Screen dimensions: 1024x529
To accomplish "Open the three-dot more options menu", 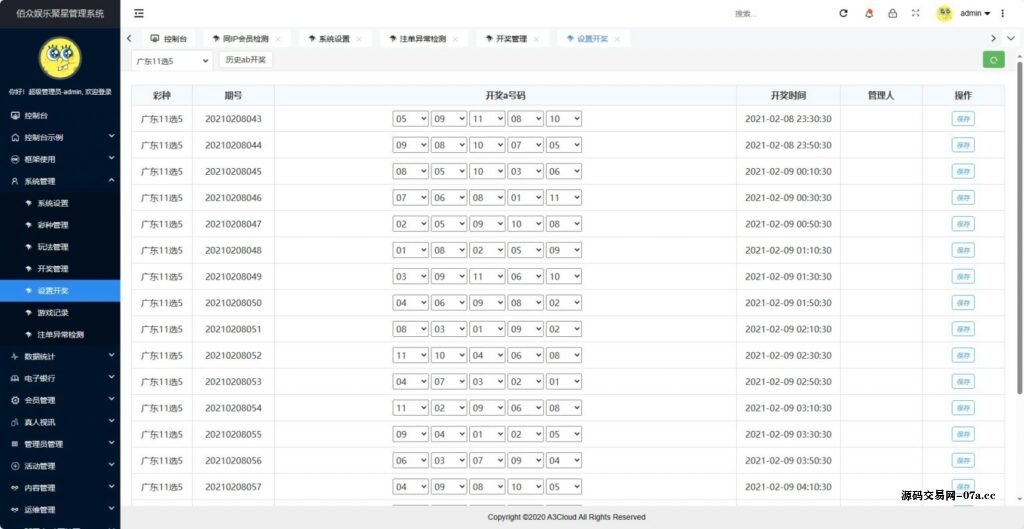I will pyautogui.click(x=1002, y=13).
